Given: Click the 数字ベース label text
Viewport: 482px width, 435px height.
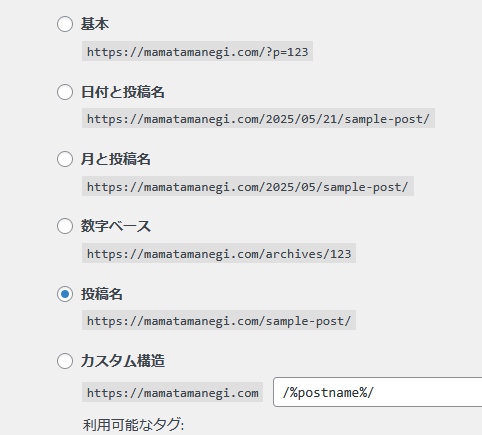Looking at the screenshot, I should coord(116,226).
